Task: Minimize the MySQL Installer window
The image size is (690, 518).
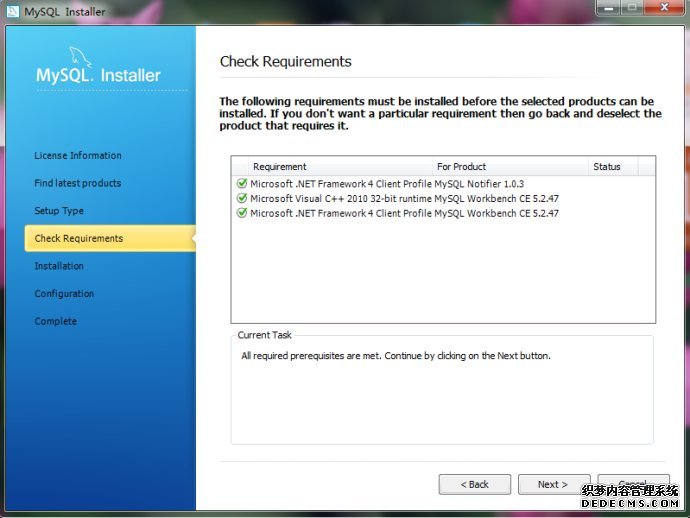Action: tap(607, 8)
